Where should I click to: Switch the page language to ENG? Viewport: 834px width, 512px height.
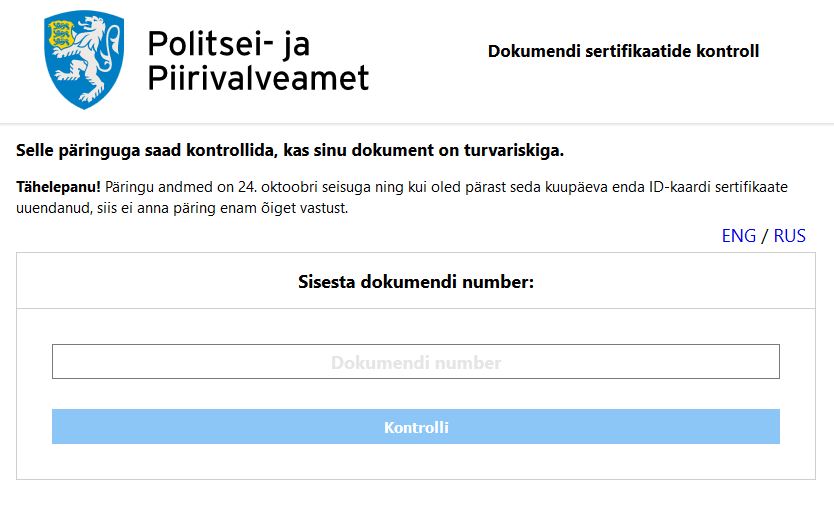click(x=738, y=236)
